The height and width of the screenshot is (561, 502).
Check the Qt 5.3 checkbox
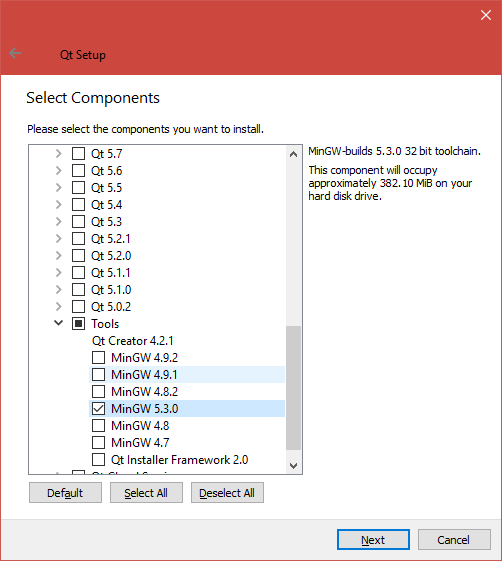tap(78, 221)
